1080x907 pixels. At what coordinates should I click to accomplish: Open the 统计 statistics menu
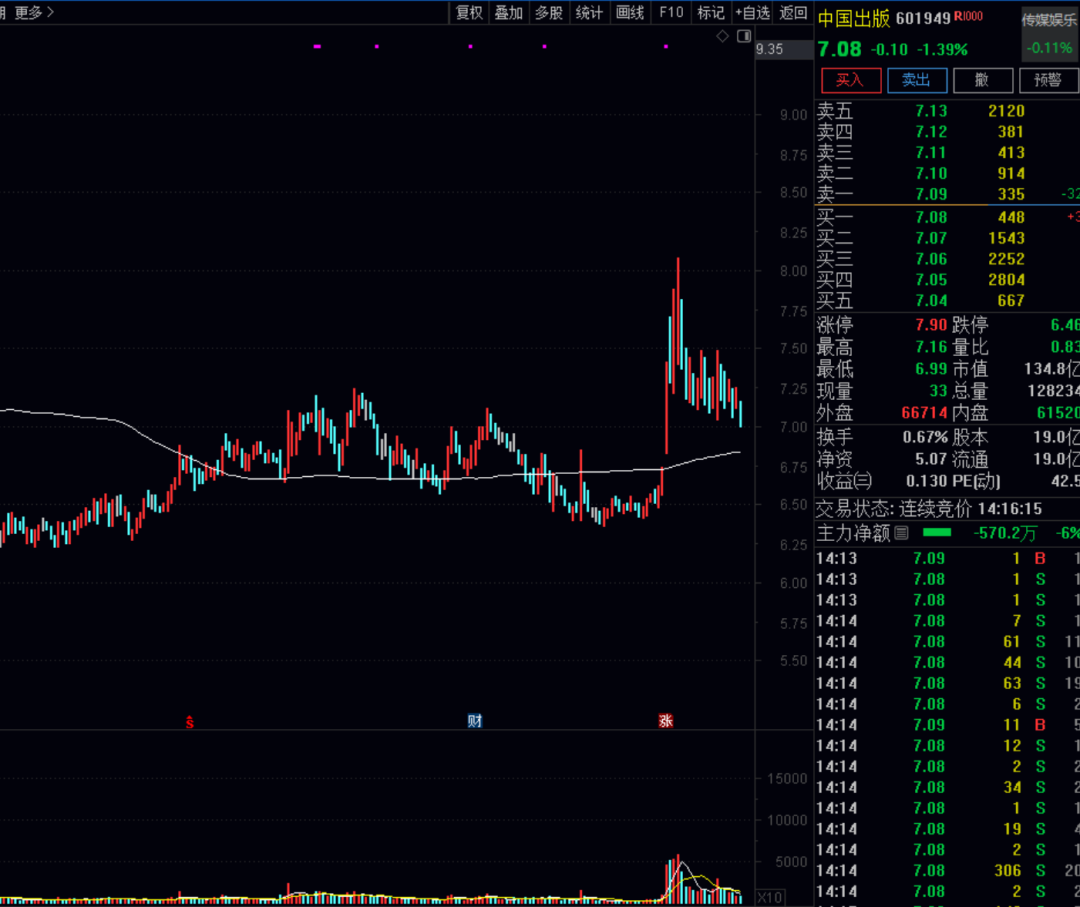tap(589, 13)
